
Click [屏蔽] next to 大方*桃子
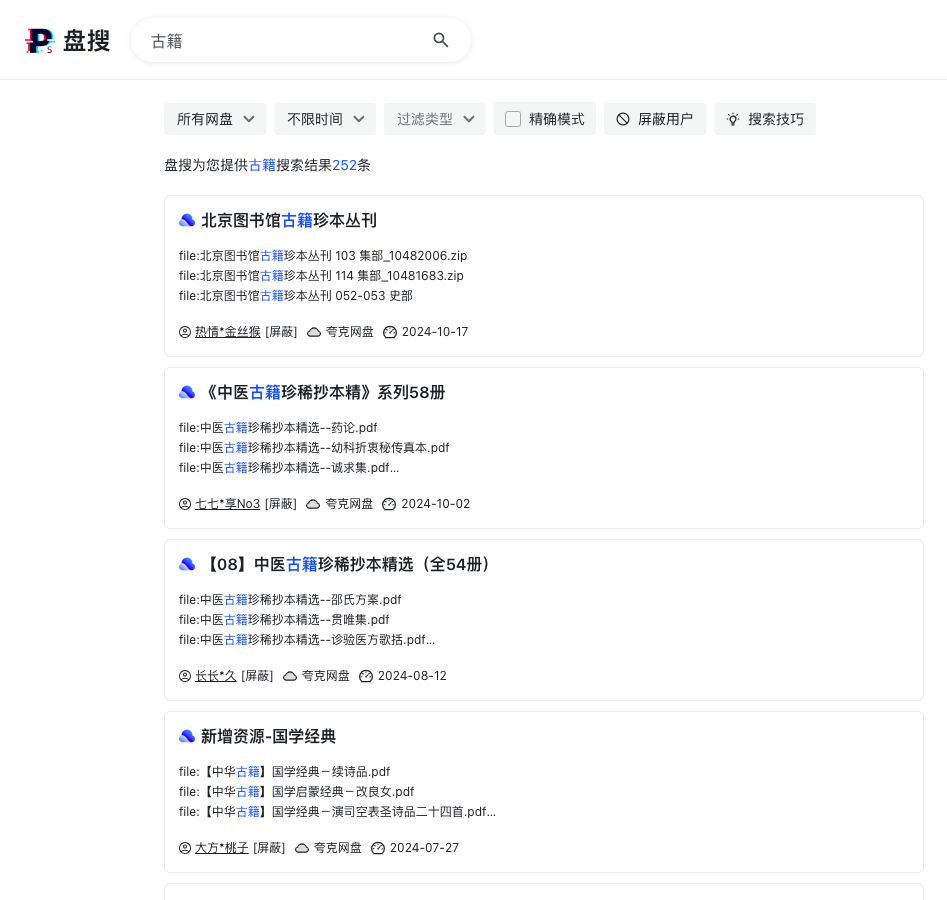coord(269,848)
